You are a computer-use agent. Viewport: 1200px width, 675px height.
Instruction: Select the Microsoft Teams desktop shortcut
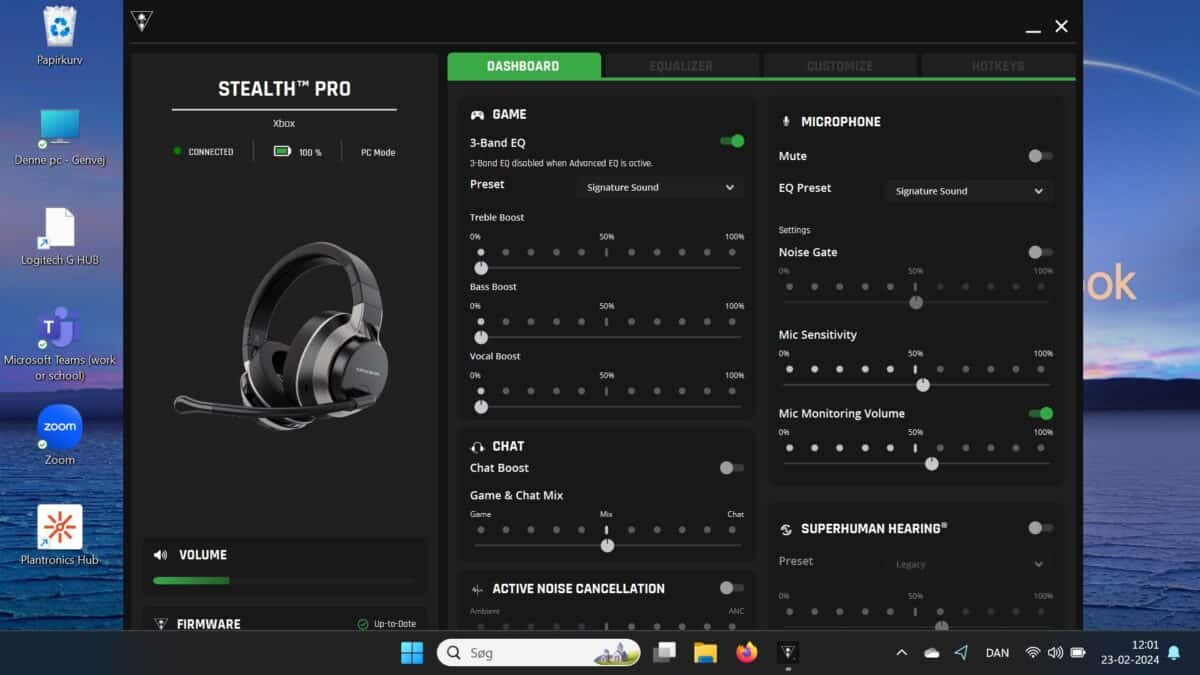[x=60, y=344]
